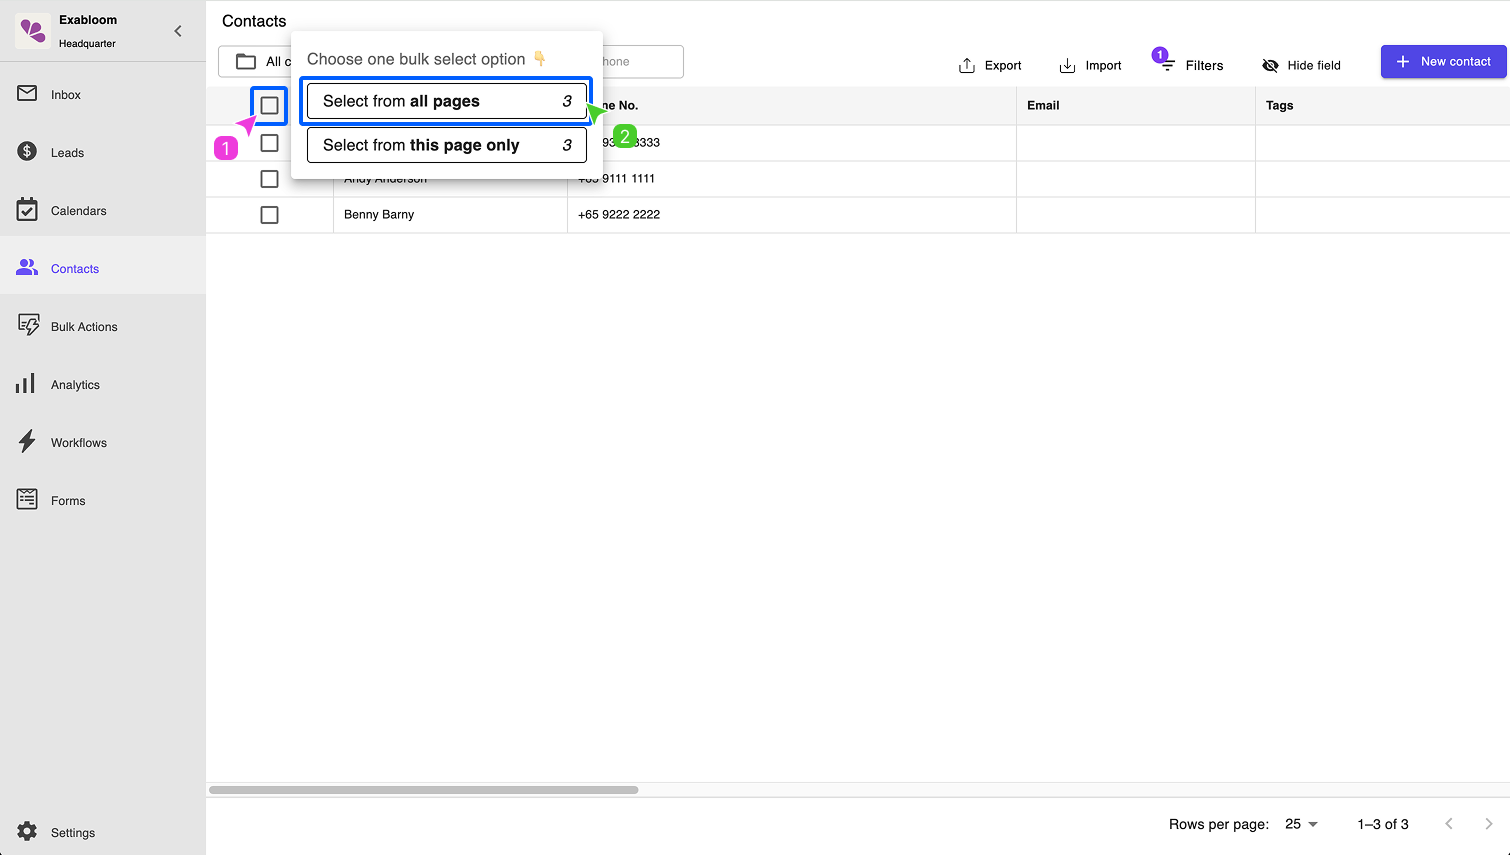Viewport: 1510px width, 855px height.
Task: Check the Andy Anderson row checkbox
Action: coord(269,179)
